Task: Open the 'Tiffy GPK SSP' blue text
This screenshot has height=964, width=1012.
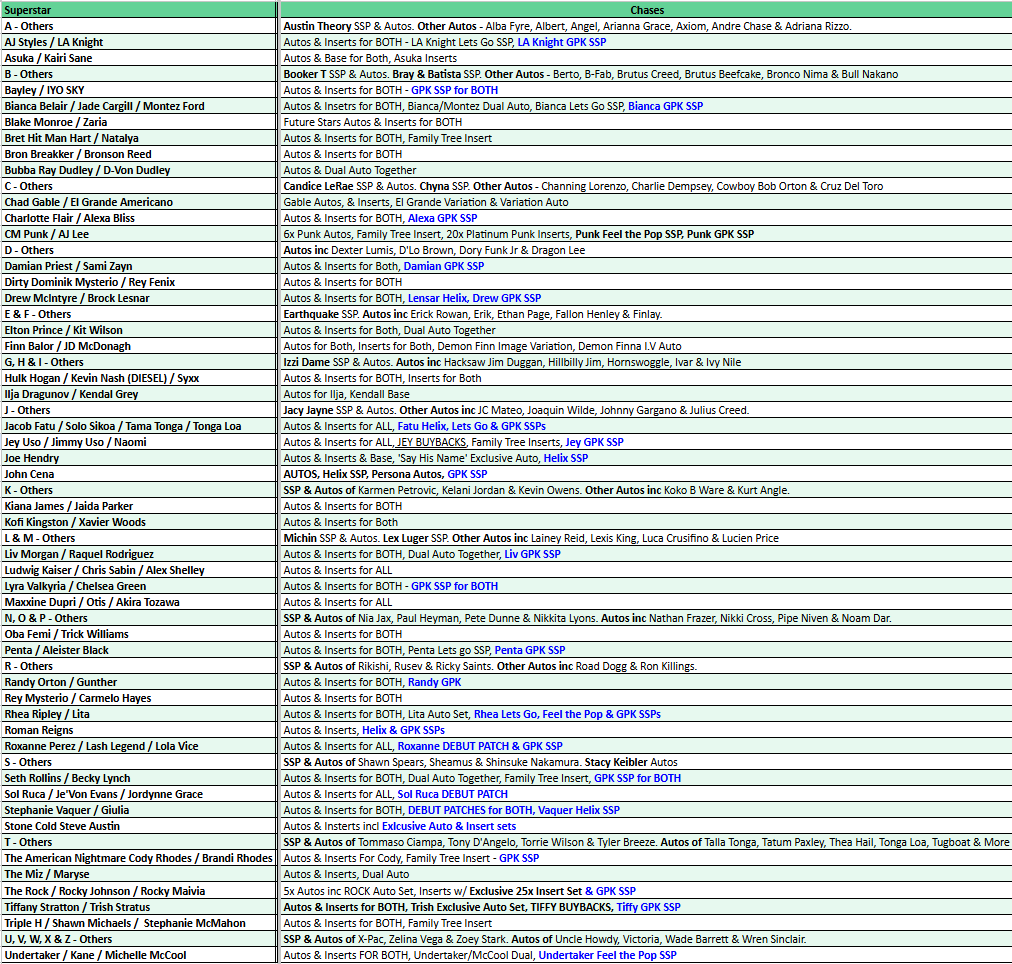Action: [649, 907]
